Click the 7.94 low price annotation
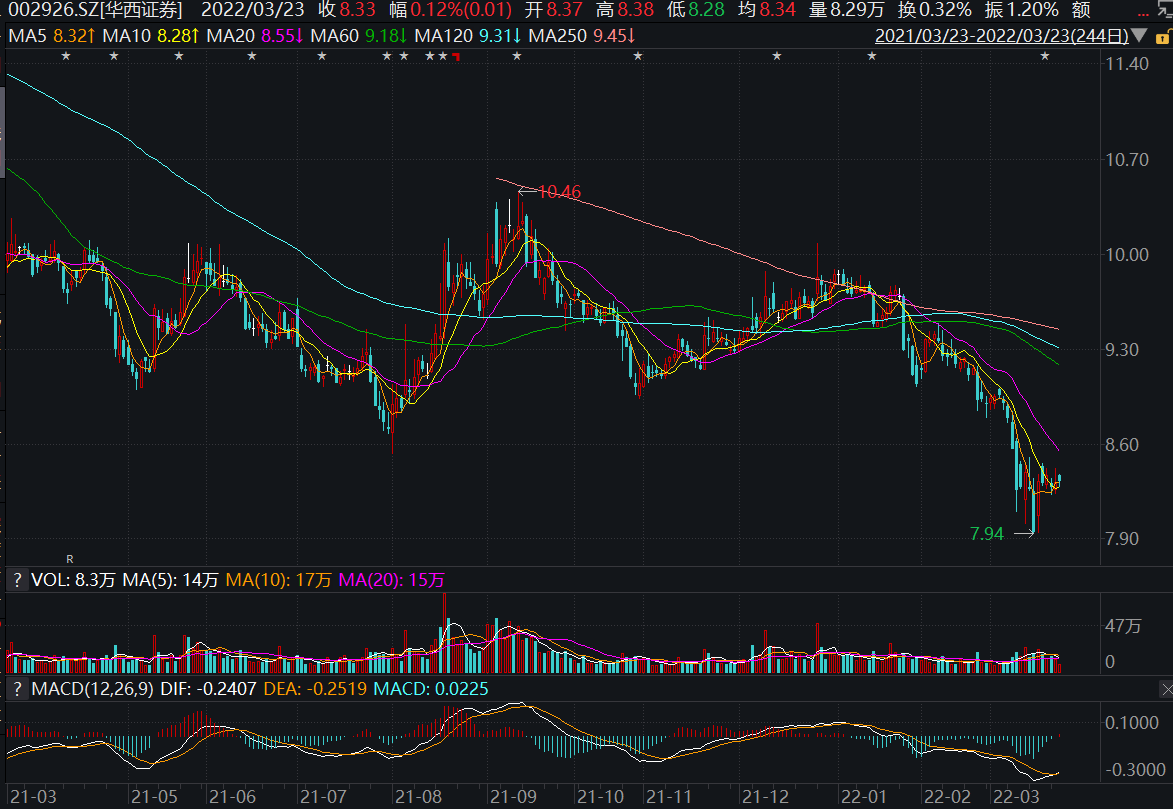Viewport: 1173px width, 809px height. 987,534
